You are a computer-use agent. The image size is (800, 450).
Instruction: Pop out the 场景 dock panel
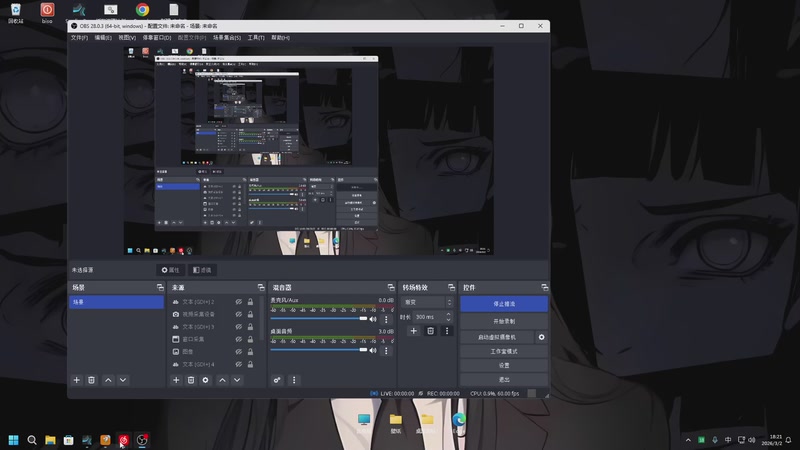pyautogui.click(x=160, y=288)
